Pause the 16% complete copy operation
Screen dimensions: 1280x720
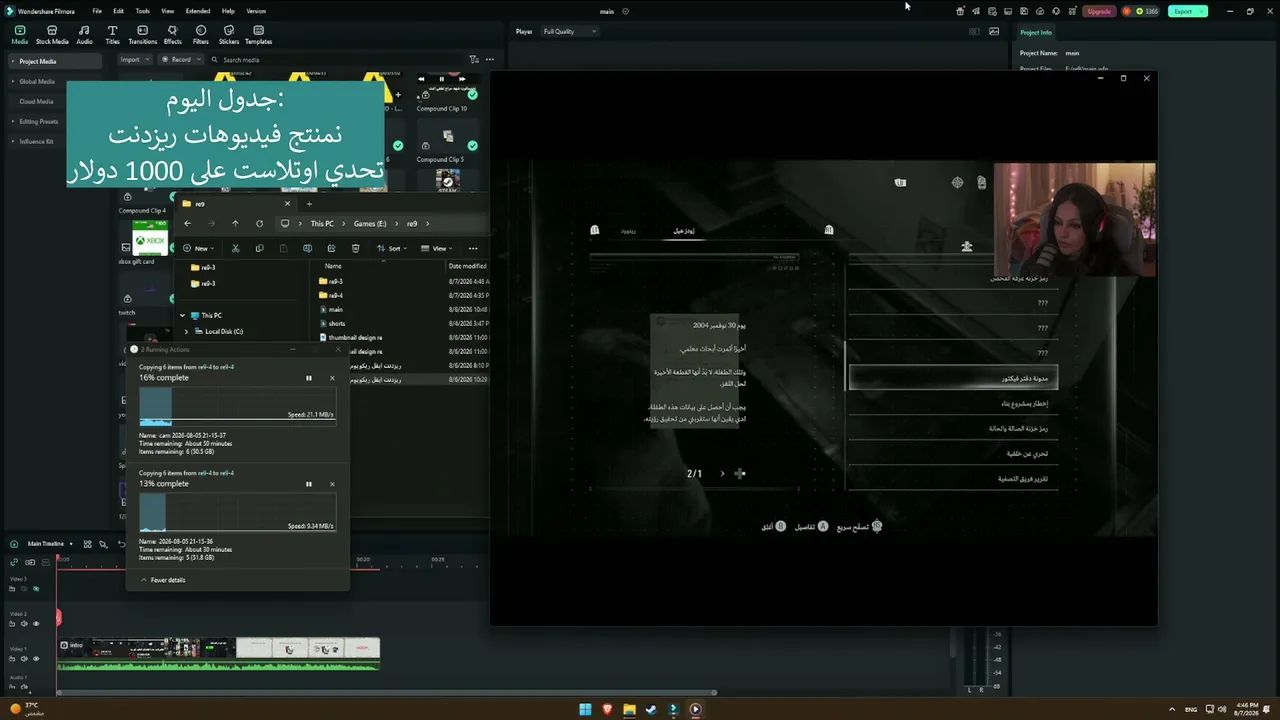pos(308,378)
